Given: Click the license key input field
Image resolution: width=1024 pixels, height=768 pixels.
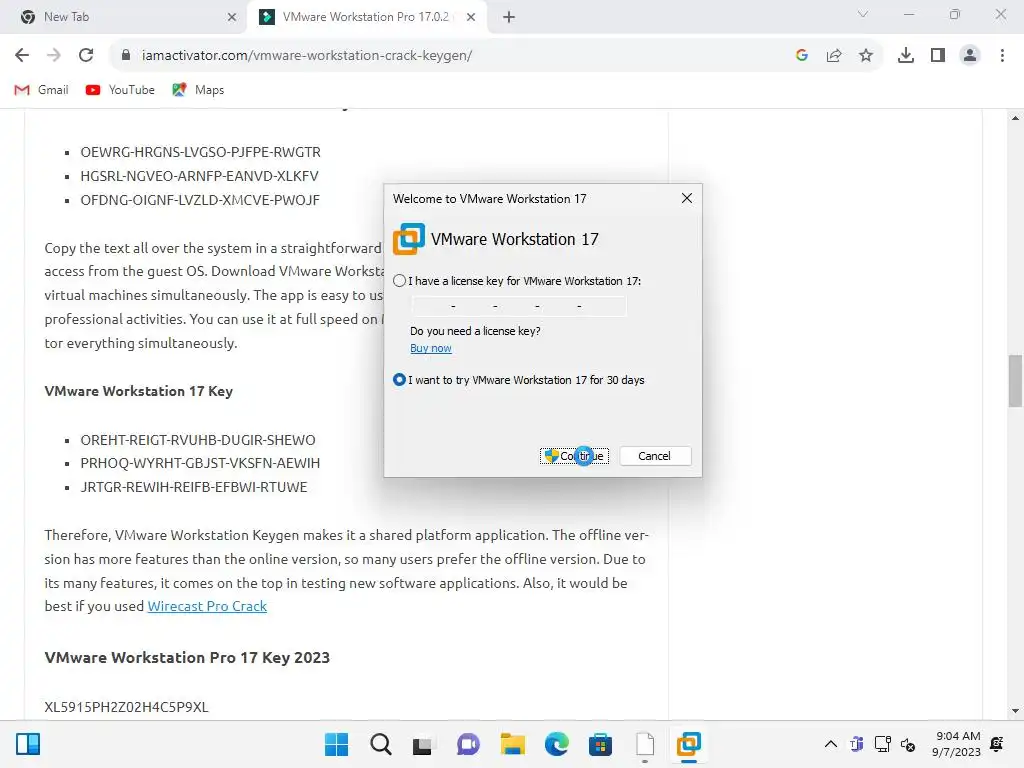Looking at the screenshot, I should [x=519, y=306].
